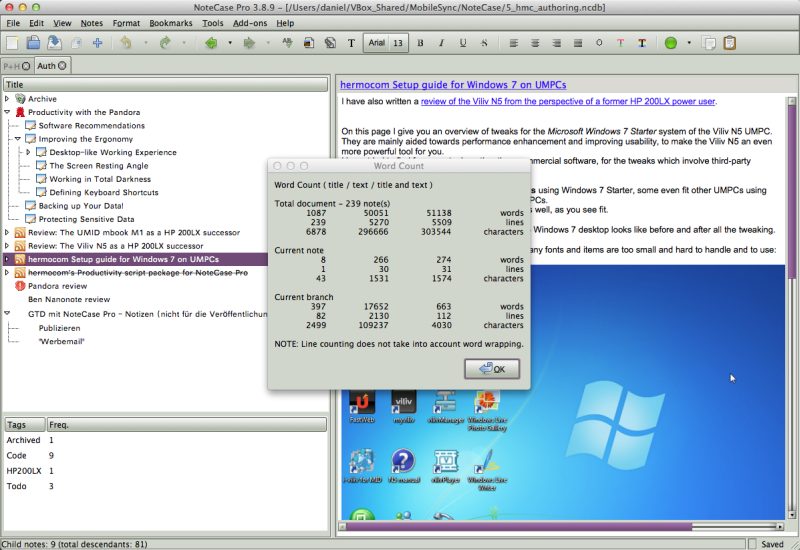Click the Paste clipboard icon
The width and height of the screenshot is (800, 550).
point(730,43)
